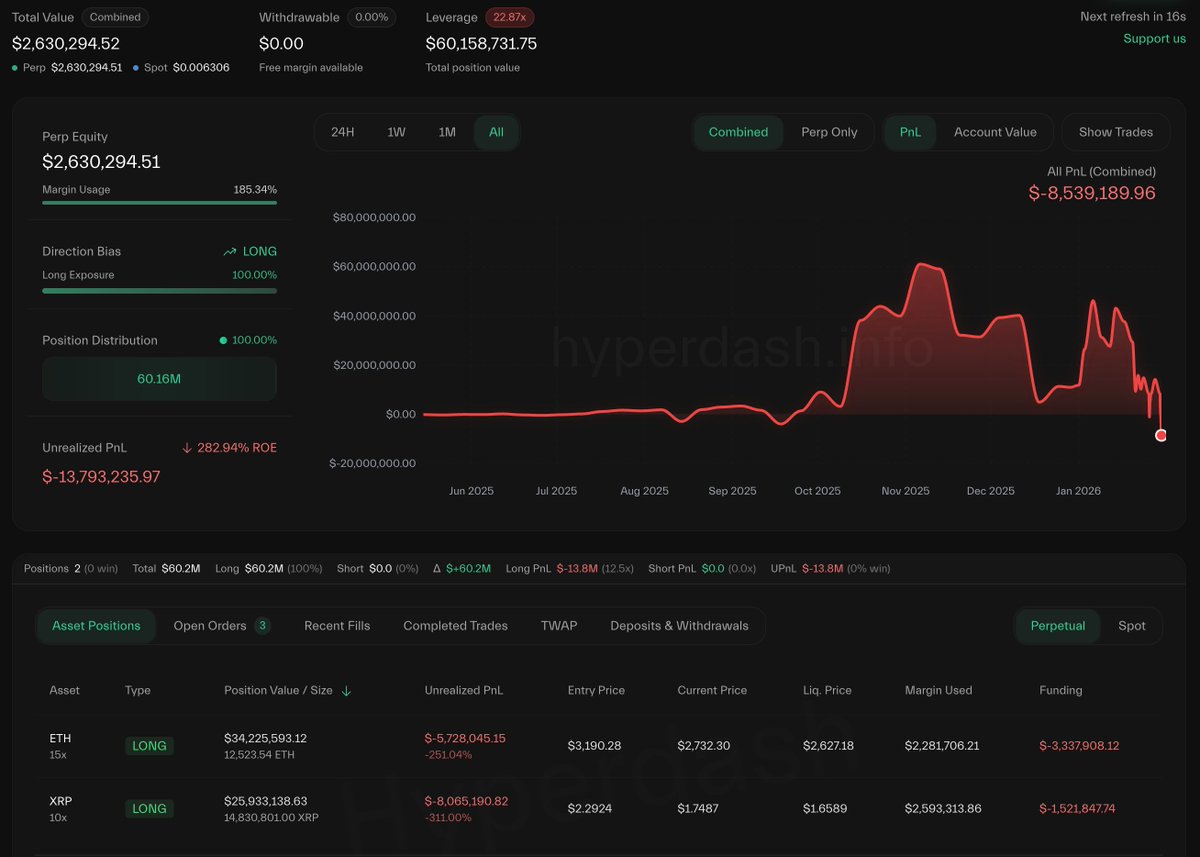Open the Support us link

click(1154, 39)
